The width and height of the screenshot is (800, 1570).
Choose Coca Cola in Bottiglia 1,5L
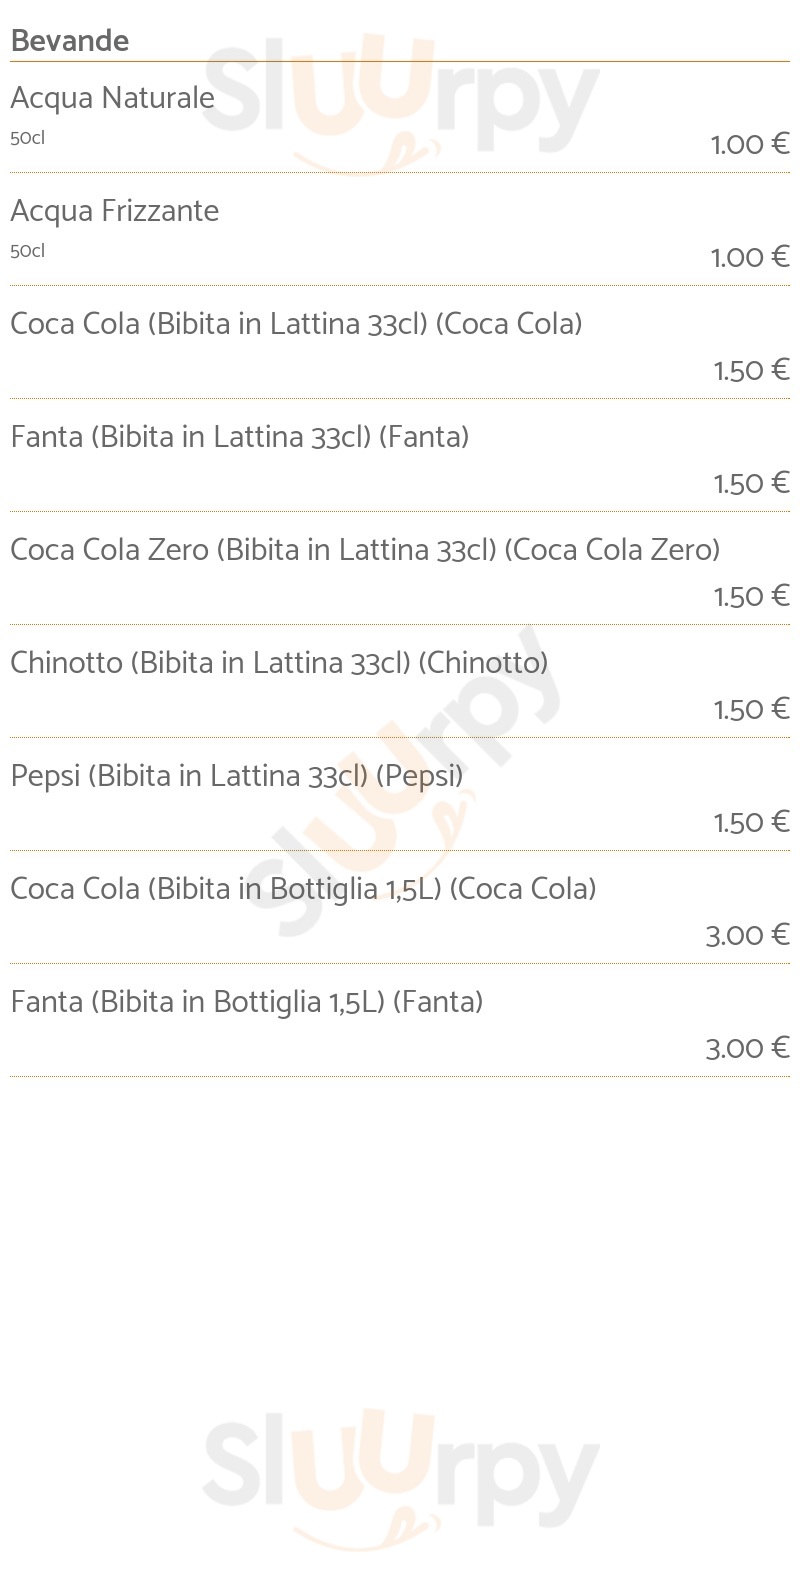[303, 889]
